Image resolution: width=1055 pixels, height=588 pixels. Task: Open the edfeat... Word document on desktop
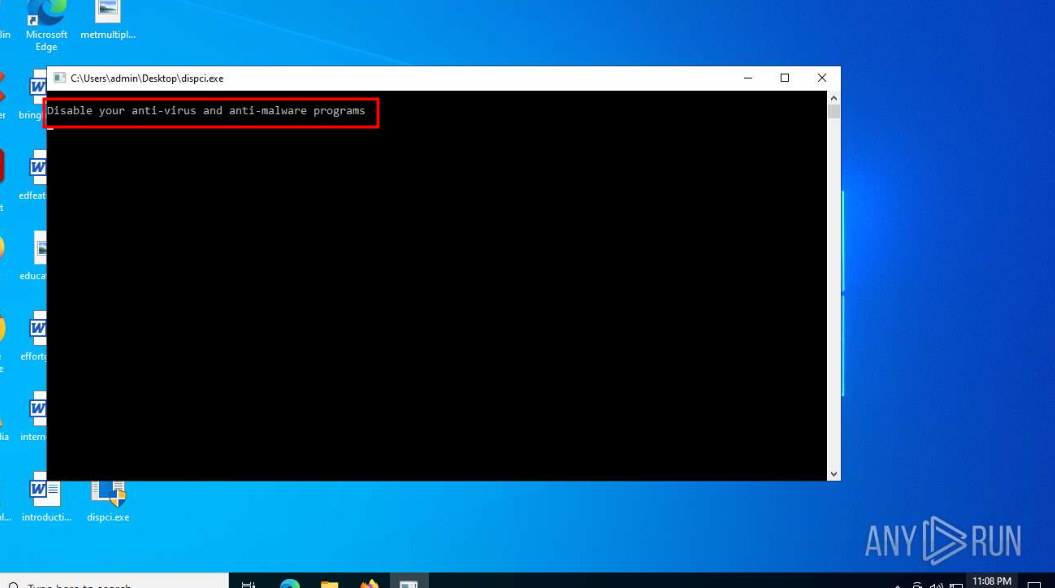pos(38,170)
